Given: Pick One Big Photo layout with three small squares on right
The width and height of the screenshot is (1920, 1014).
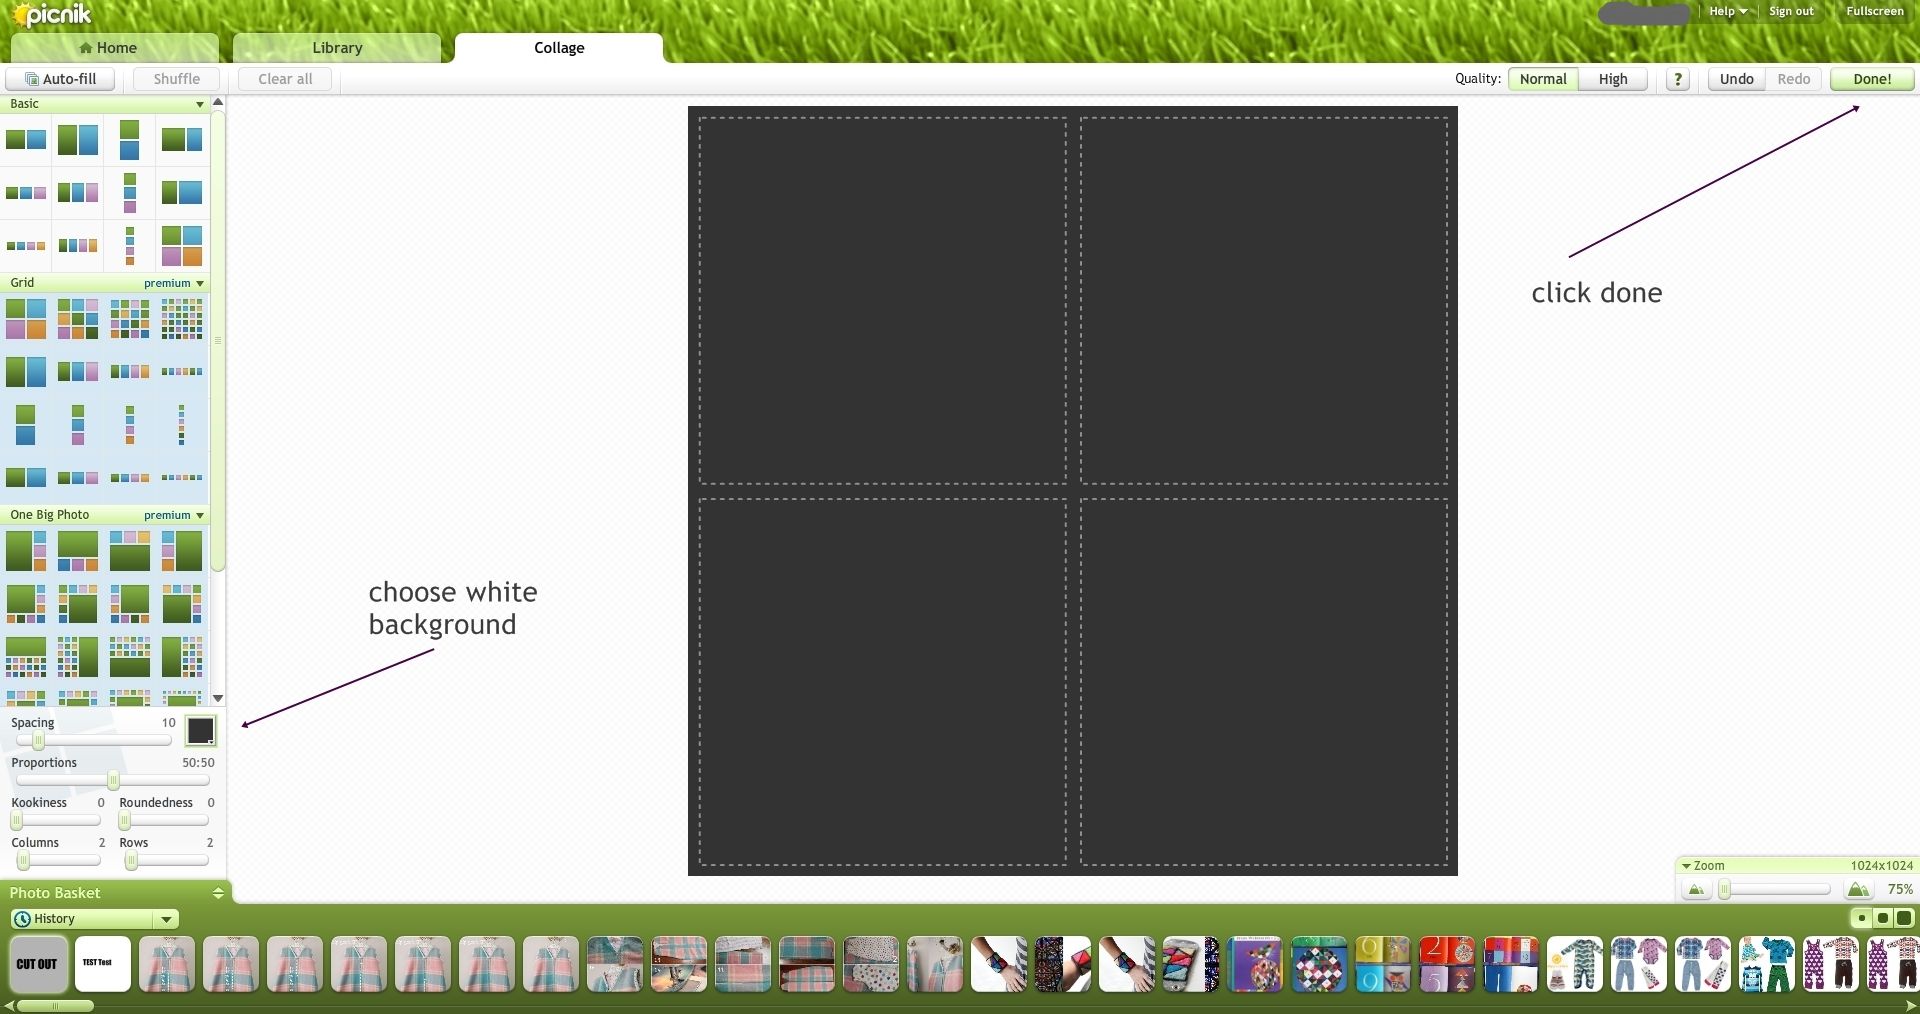Looking at the screenshot, I should point(26,551).
